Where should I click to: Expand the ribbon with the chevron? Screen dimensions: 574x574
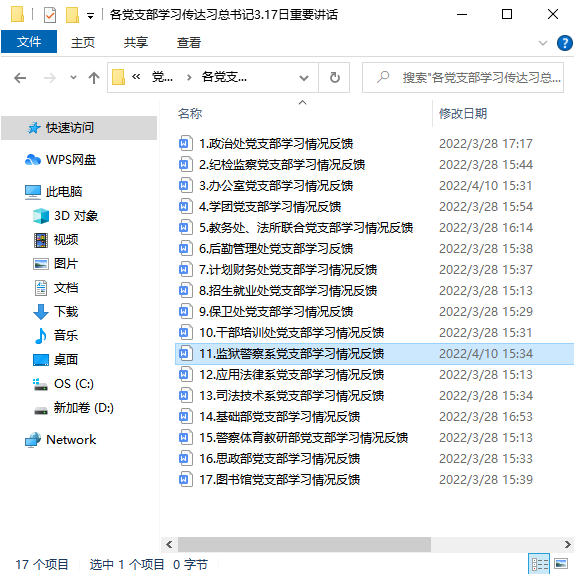543,43
